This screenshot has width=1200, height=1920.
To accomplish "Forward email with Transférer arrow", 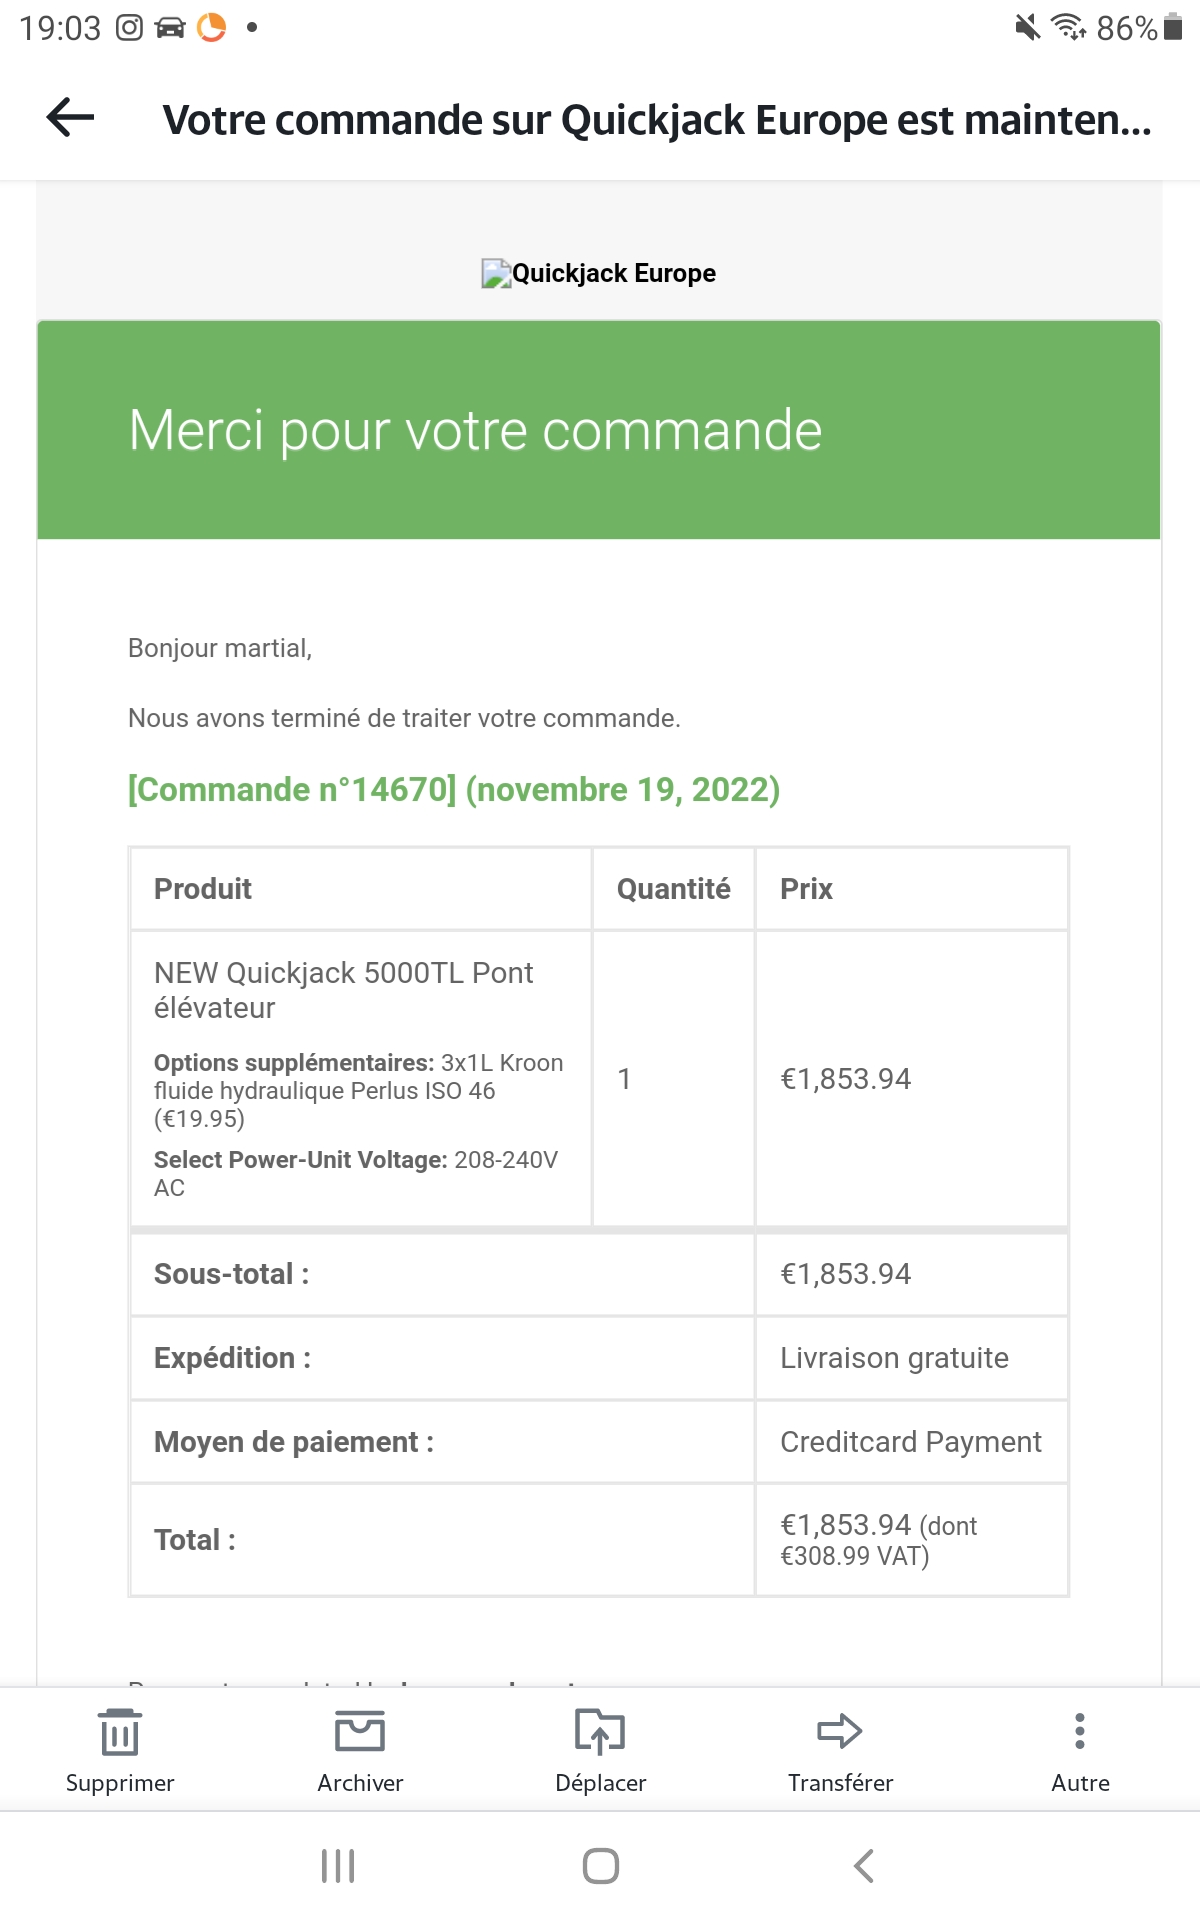I will [x=840, y=1751].
